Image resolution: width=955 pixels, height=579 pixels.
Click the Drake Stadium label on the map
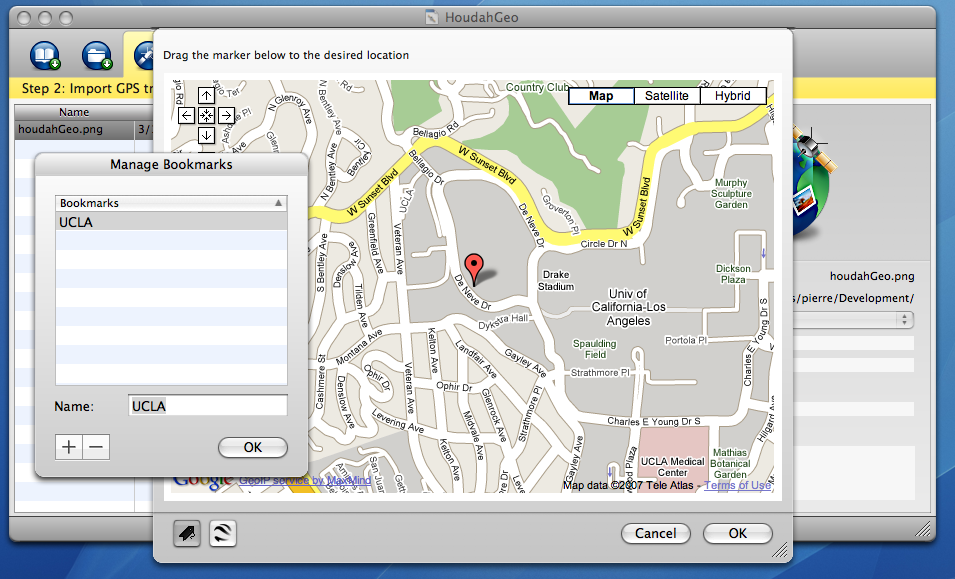(x=556, y=281)
